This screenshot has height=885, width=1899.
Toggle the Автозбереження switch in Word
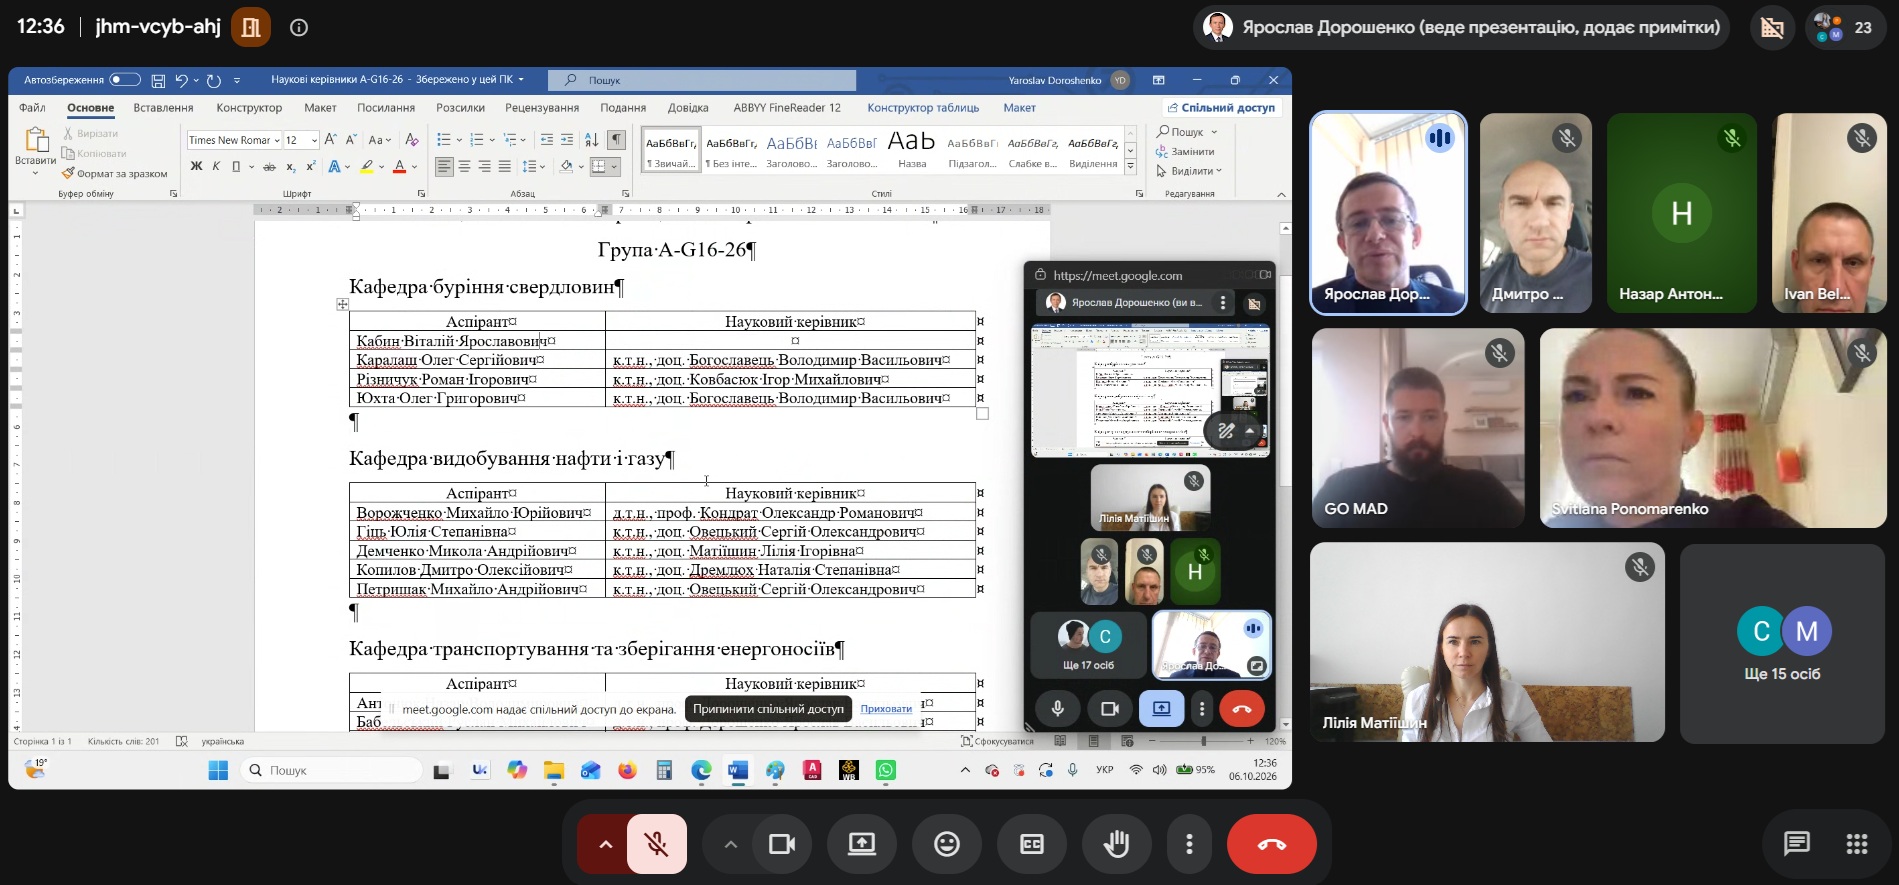coord(125,79)
